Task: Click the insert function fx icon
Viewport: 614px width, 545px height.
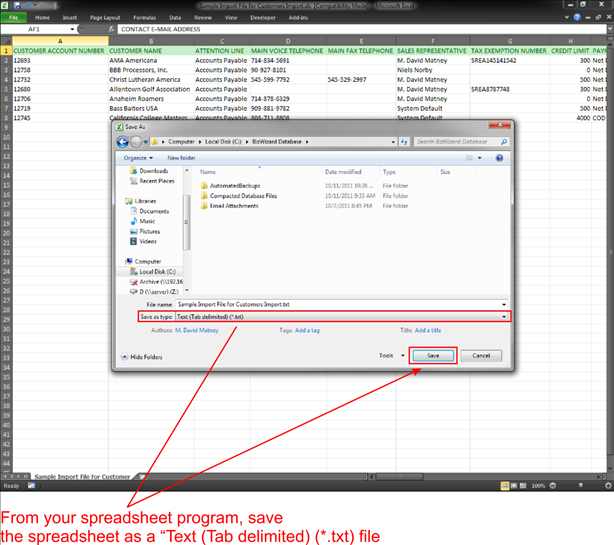Action: point(112,29)
